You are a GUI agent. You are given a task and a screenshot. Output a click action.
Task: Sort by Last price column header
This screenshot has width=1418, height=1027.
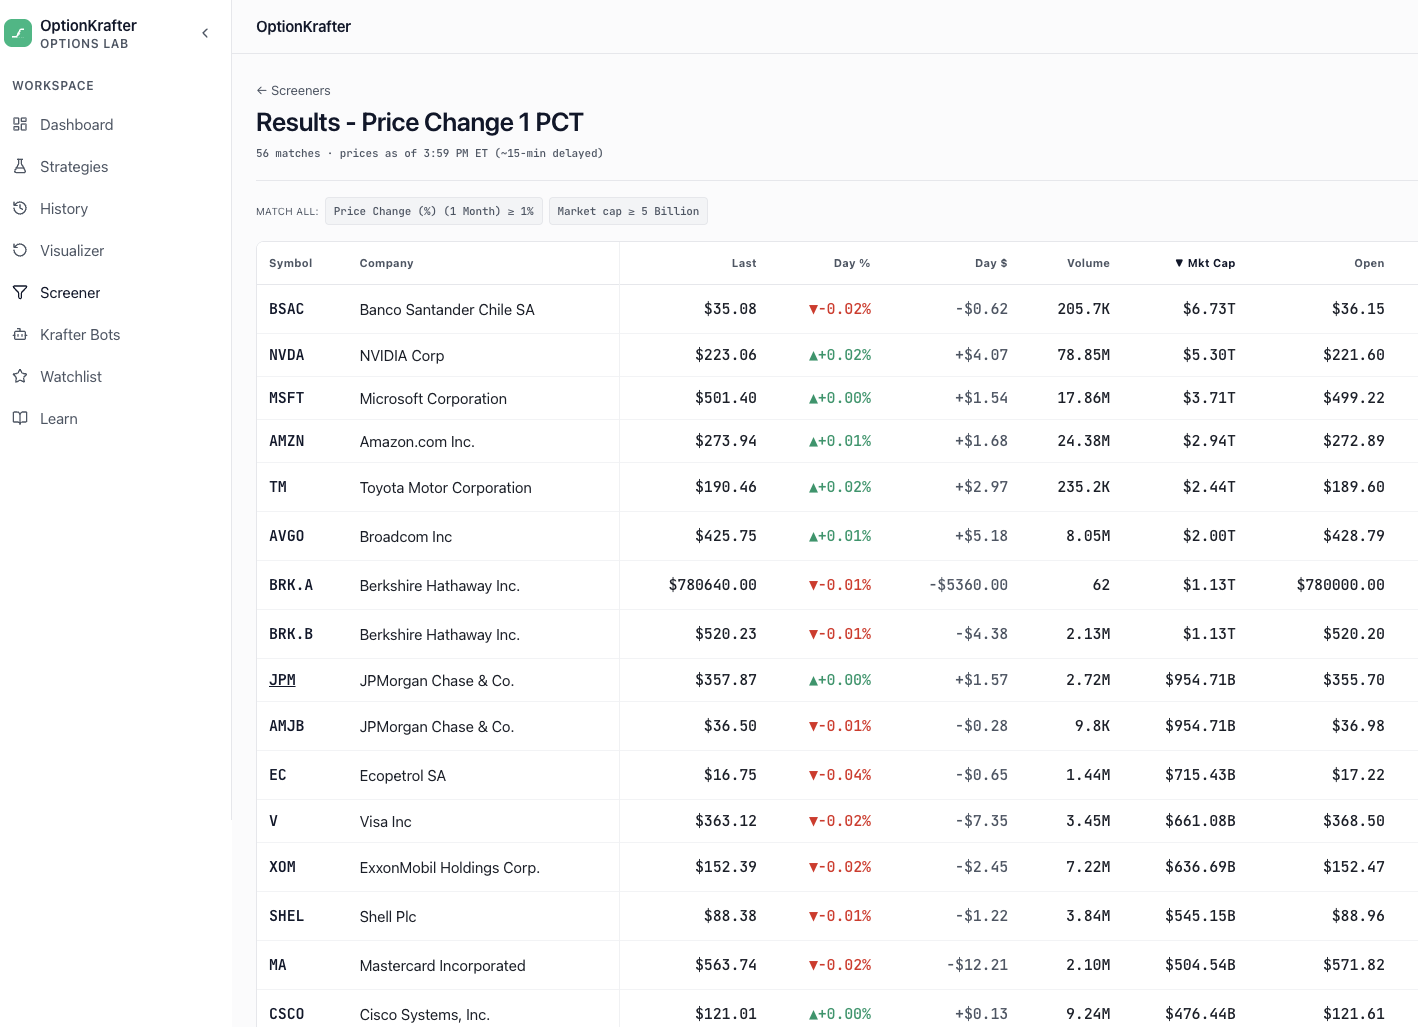744,263
